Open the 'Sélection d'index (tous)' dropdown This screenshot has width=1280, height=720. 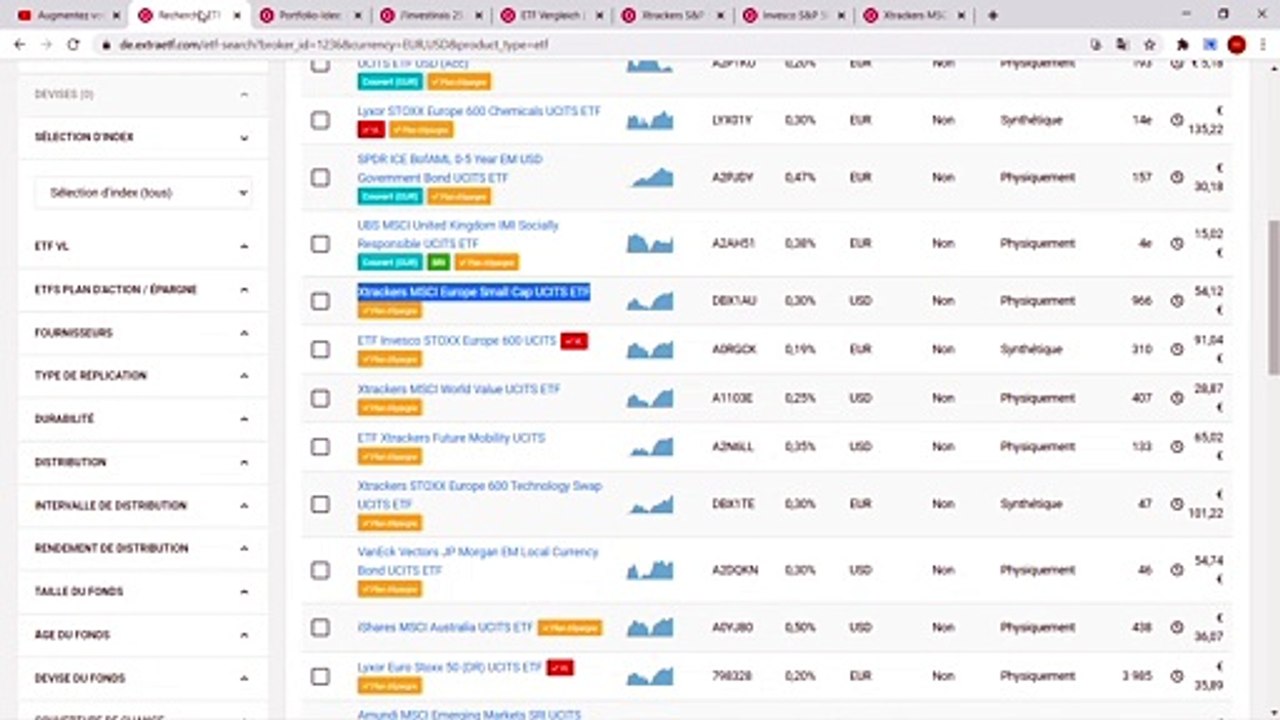coord(143,193)
